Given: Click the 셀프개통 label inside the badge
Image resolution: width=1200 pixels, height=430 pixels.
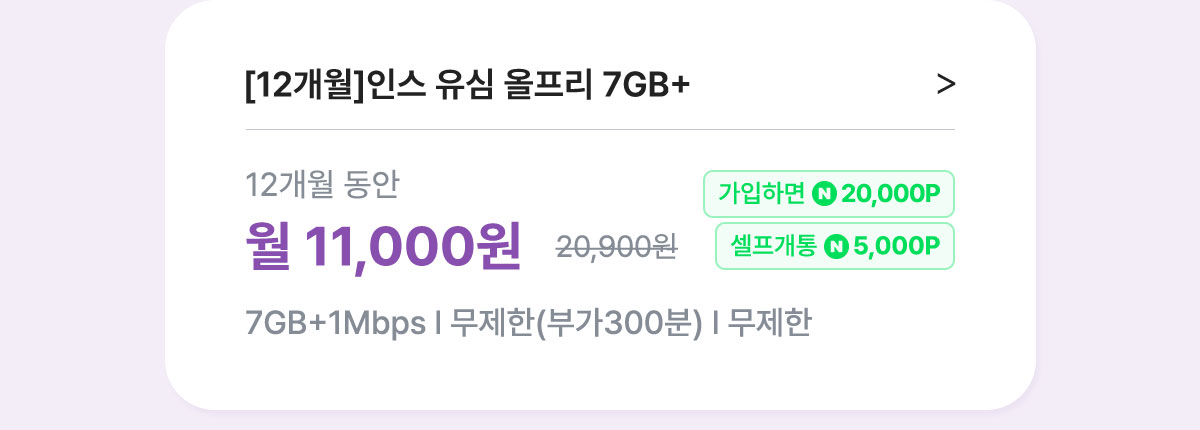Looking at the screenshot, I should pyautogui.click(x=773, y=246).
